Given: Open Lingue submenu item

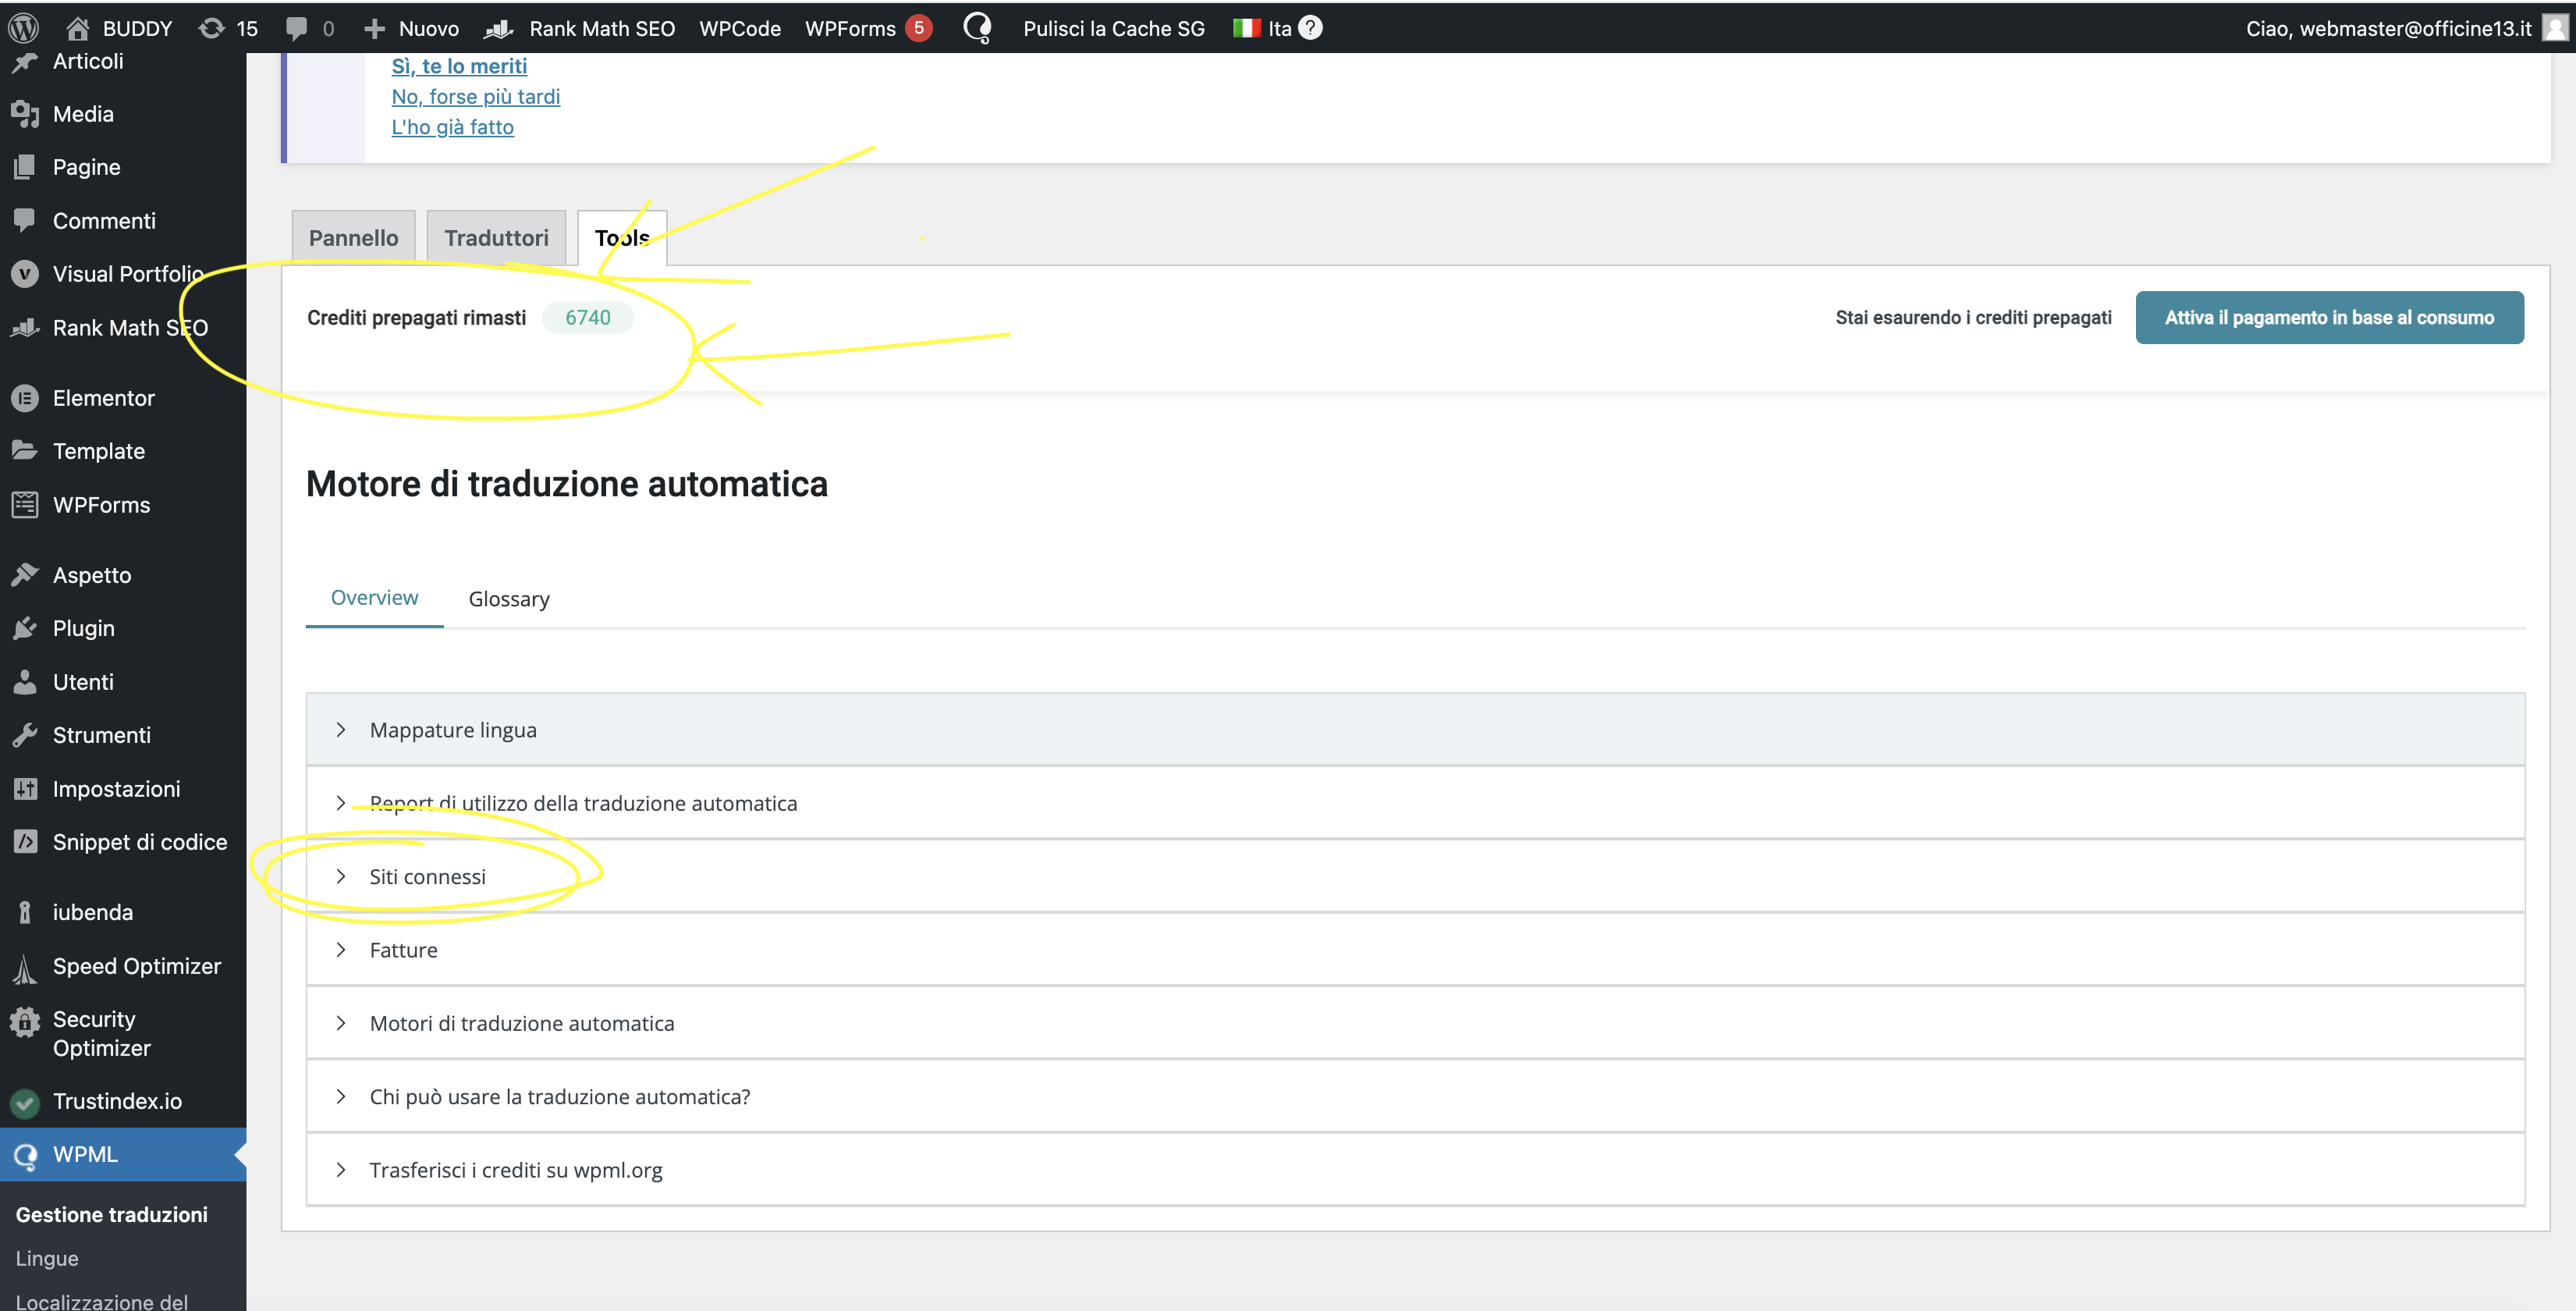Looking at the screenshot, I should point(47,1259).
